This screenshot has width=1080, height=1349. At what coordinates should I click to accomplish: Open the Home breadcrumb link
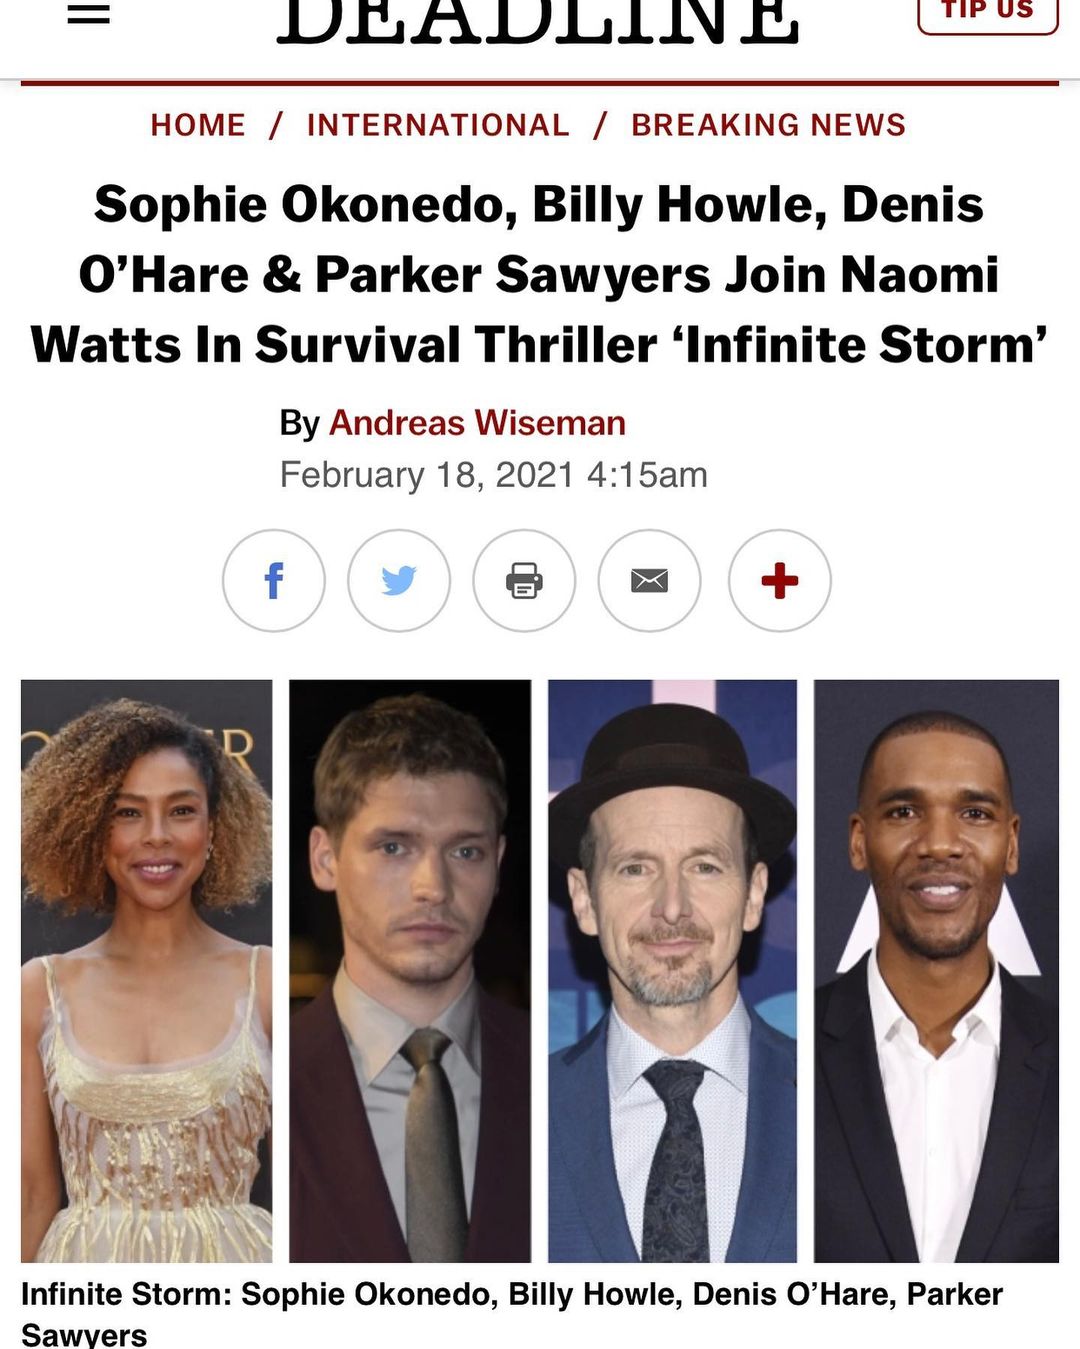[198, 125]
